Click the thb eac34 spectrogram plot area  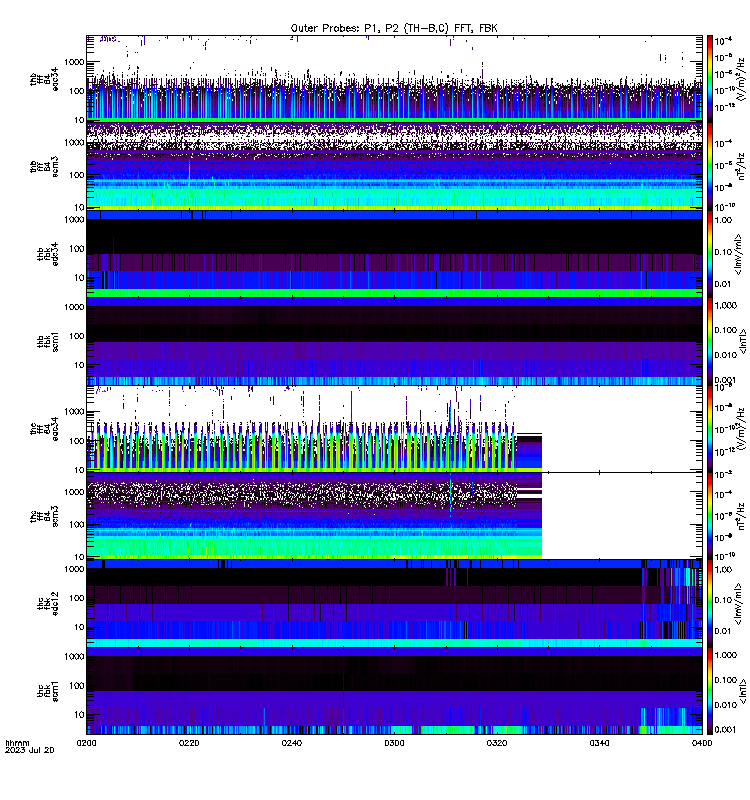coord(394,79)
